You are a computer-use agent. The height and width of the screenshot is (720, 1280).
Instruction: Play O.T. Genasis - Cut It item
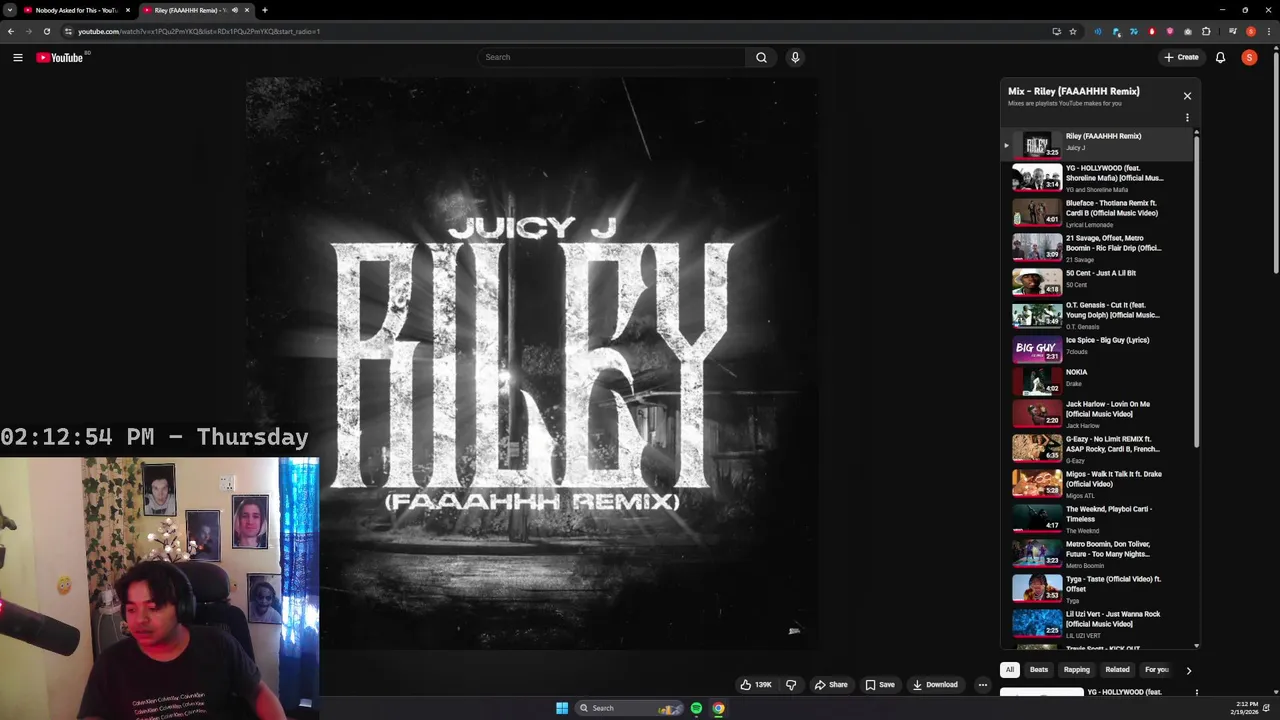click(x=1097, y=316)
